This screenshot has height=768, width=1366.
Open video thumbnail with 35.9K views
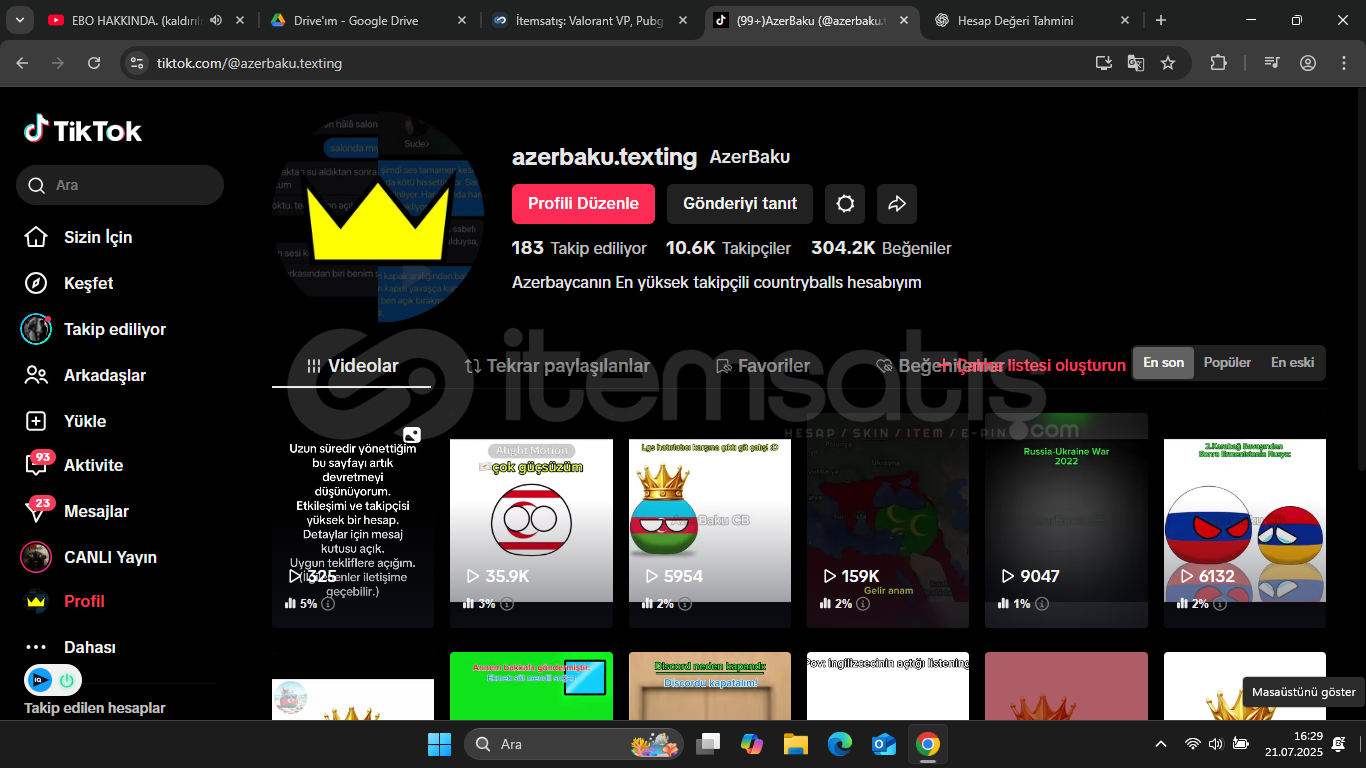point(531,520)
